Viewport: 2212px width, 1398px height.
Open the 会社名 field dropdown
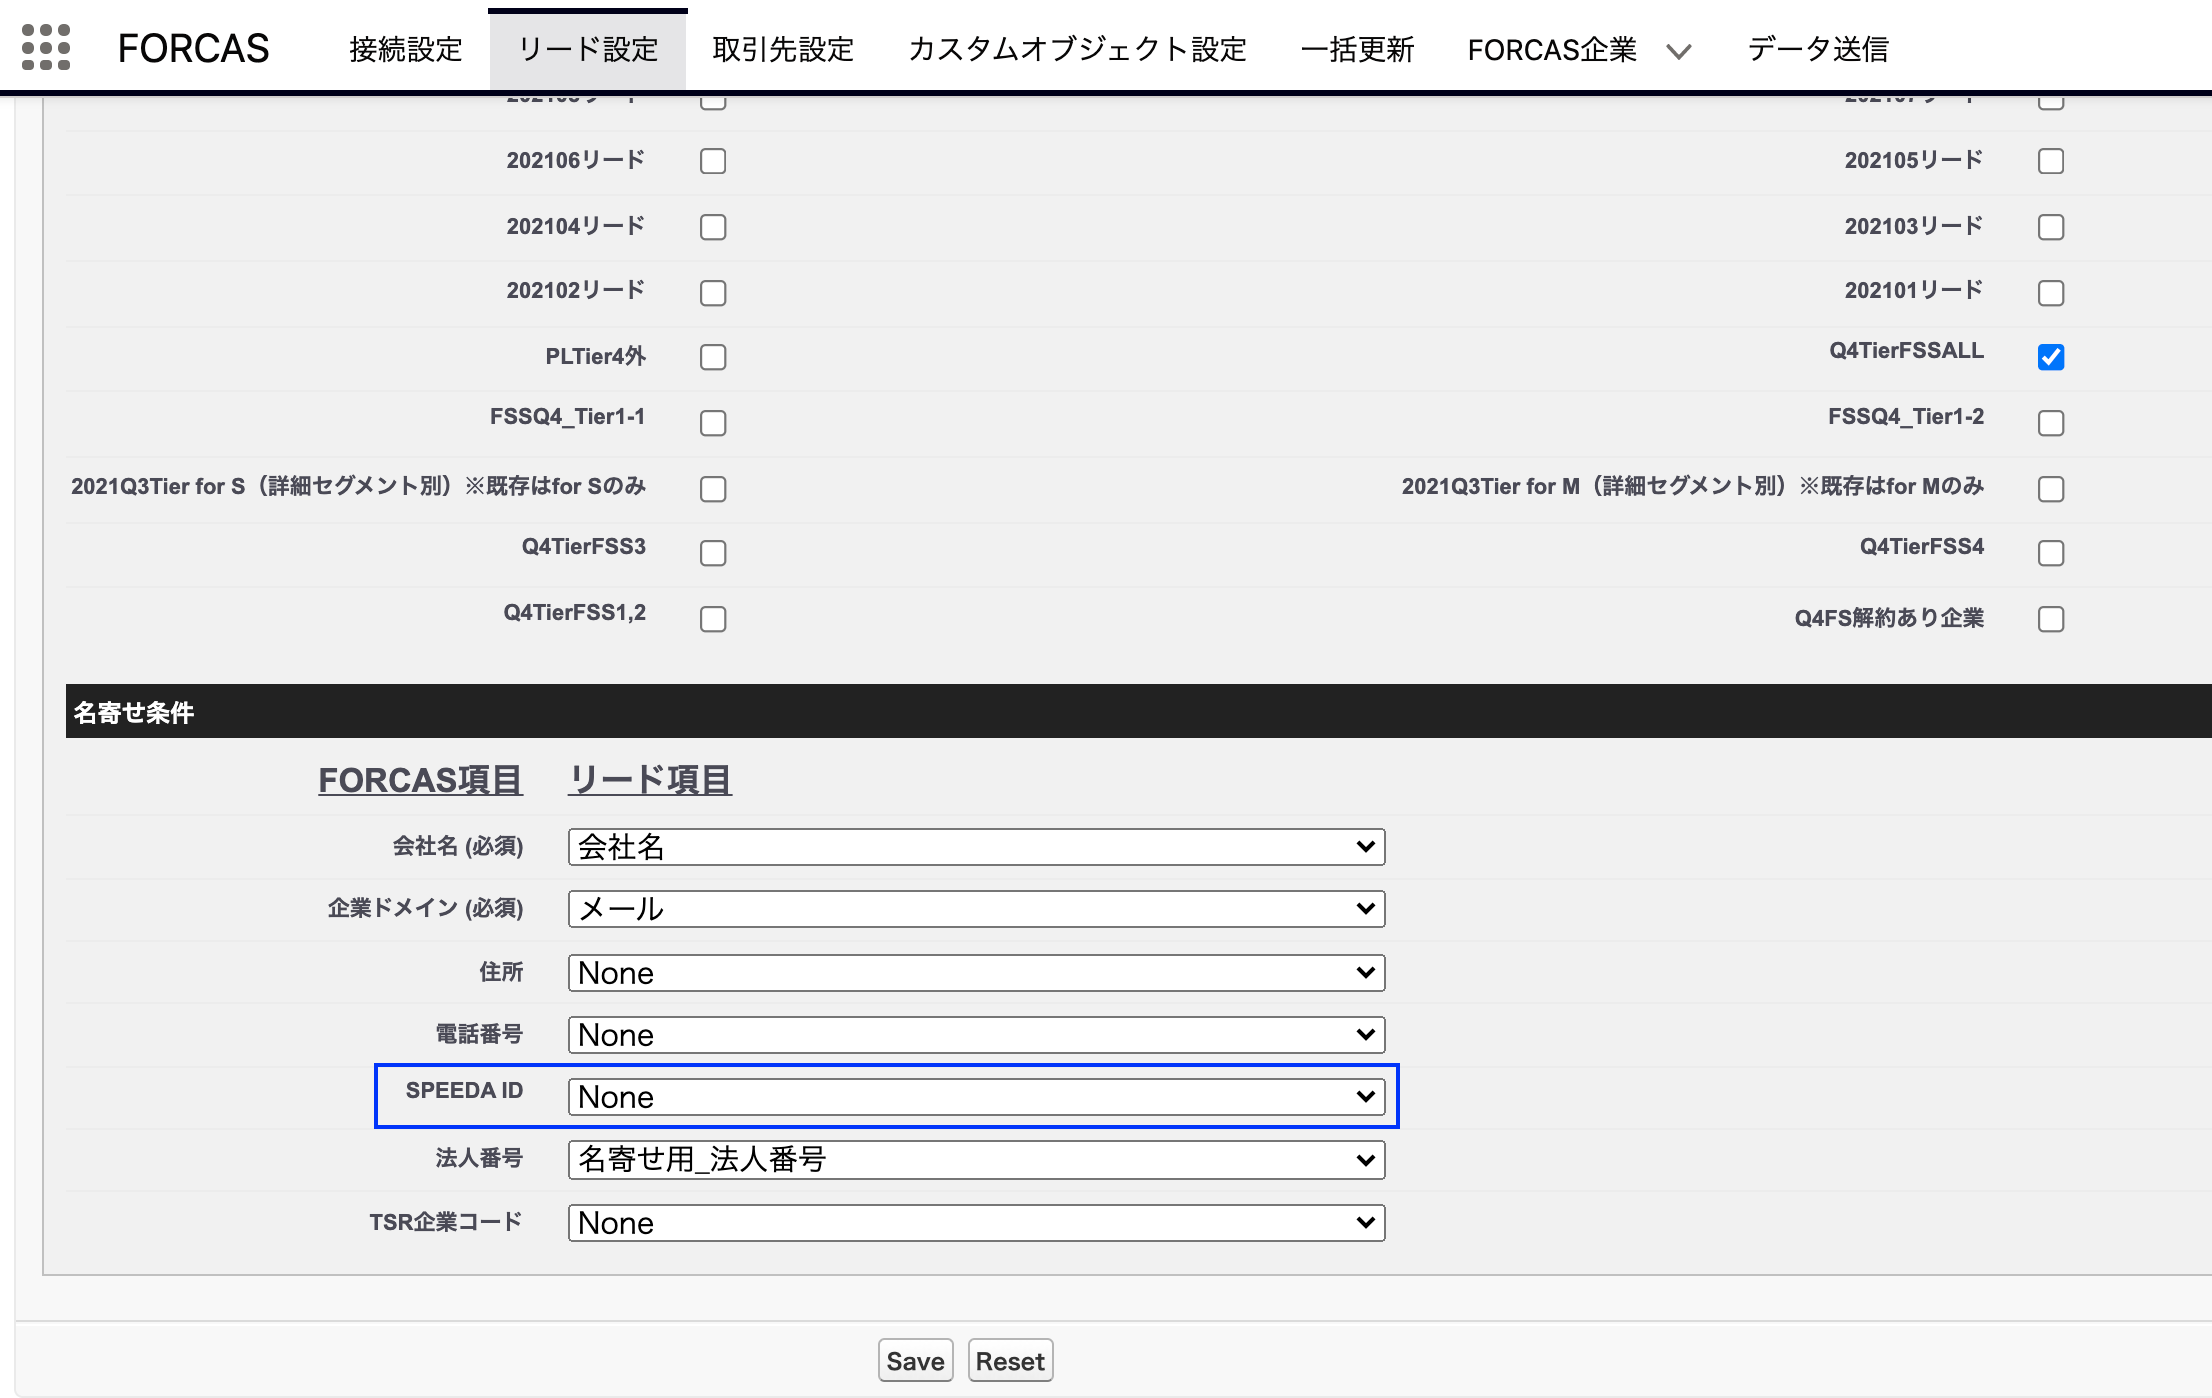click(x=976, y=846)
